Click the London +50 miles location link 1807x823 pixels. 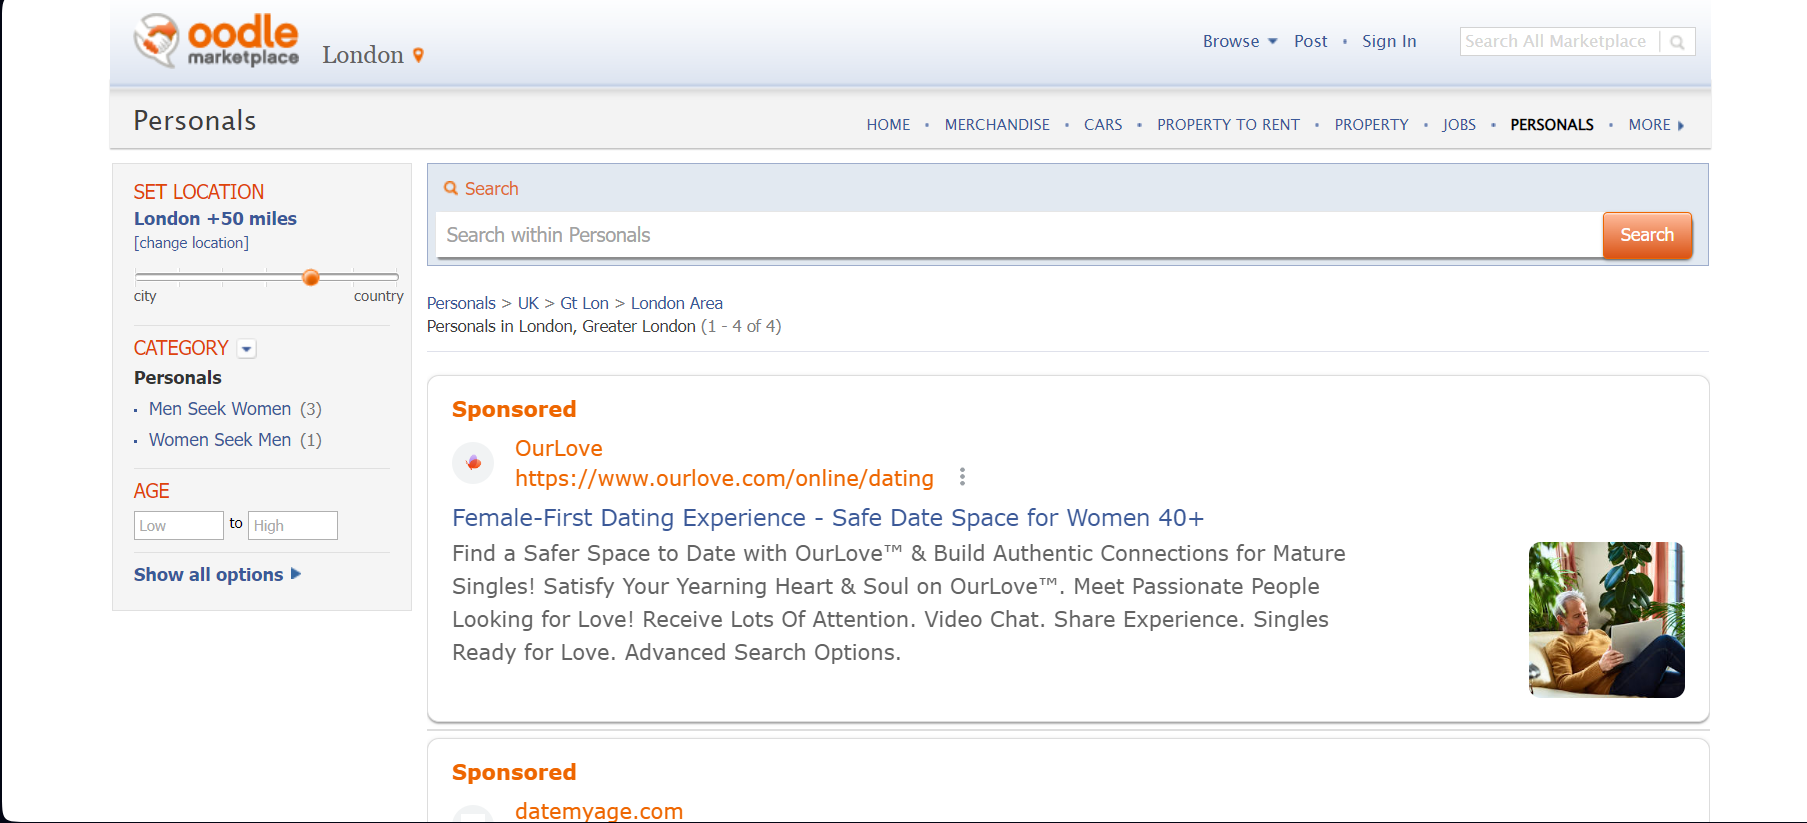215,218
